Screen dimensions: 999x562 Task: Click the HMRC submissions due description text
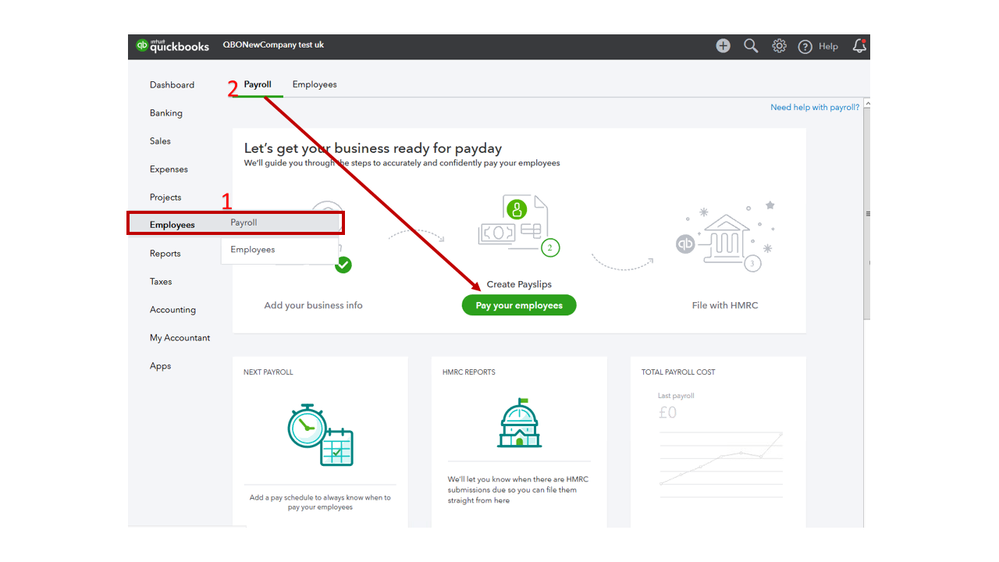[x=517, y=489]
